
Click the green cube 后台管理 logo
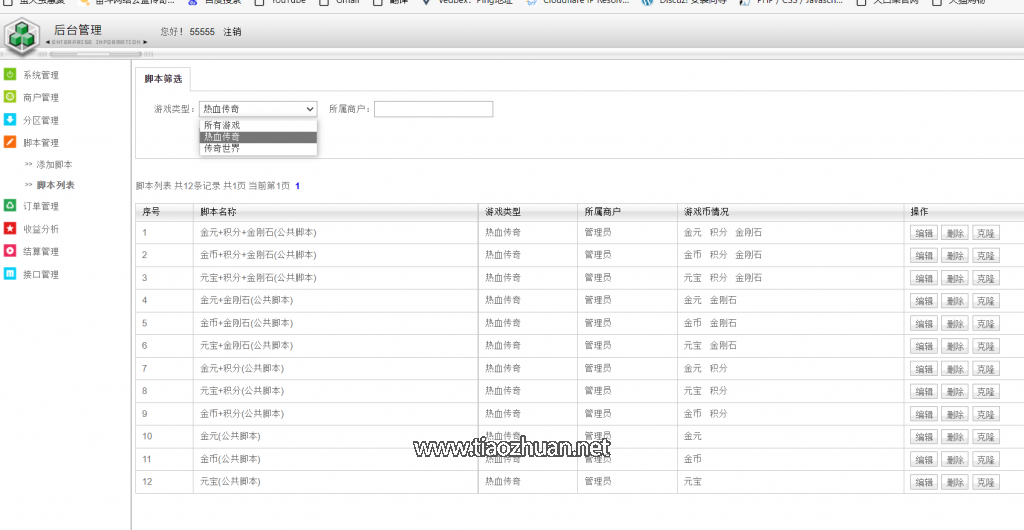click(22, 37)
